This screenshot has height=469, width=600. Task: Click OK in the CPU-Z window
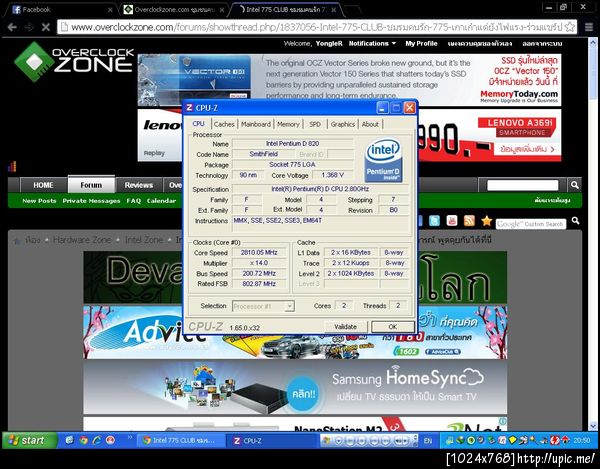[x=393, y=327]
